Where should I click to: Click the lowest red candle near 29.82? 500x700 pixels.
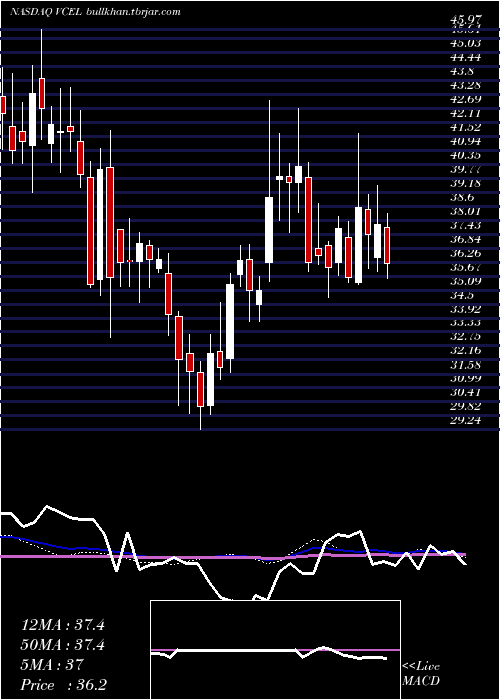click(x=200, y=389)
